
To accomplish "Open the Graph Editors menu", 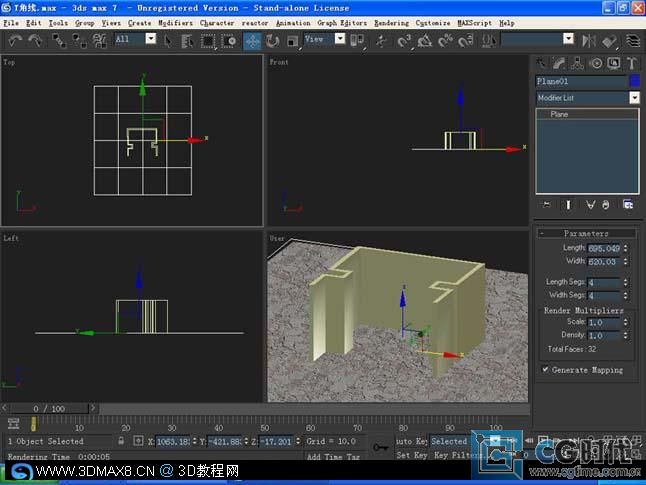I will click(342, 23).
